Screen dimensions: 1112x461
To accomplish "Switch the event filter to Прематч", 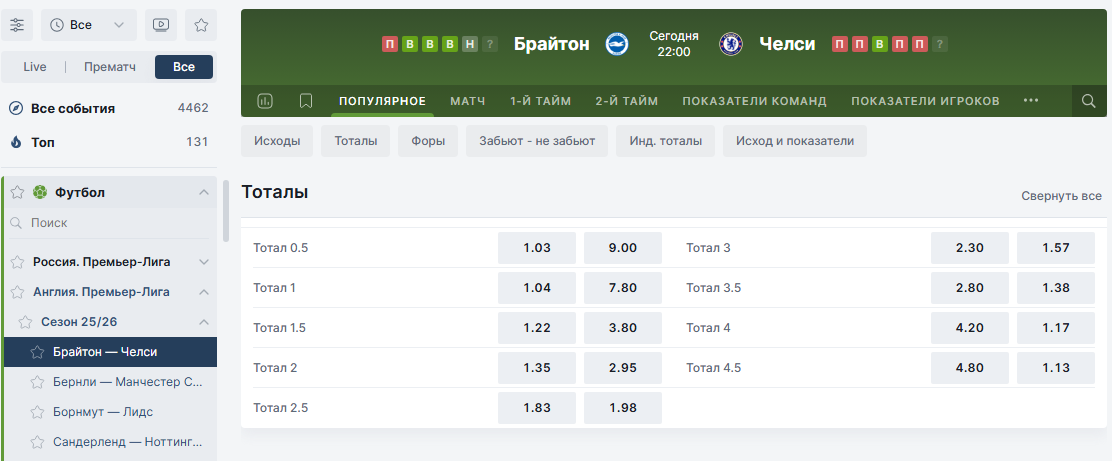I will [110, 67].
